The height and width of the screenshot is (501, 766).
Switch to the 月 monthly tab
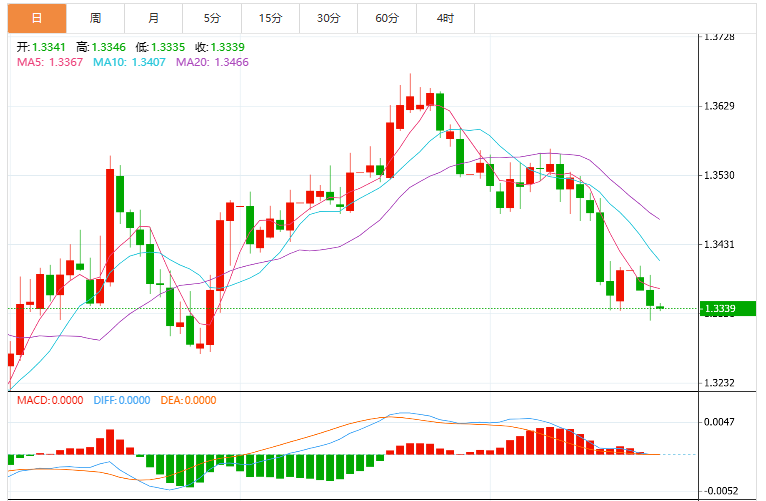(153, 19)
